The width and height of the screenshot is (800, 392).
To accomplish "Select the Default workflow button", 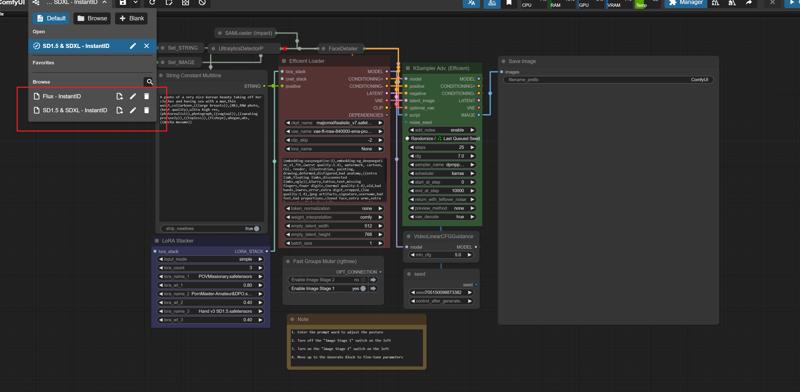I will [51, 18].
